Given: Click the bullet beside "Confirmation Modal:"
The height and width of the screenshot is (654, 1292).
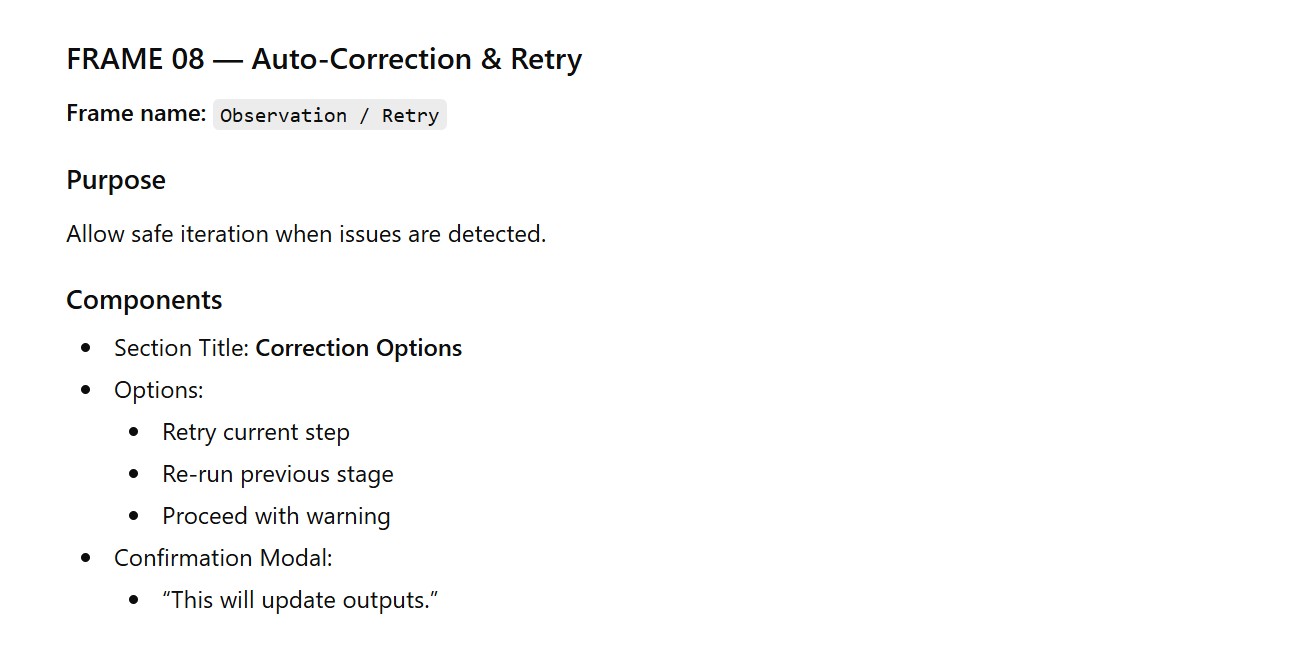Looking at the screenshot, I should pyautogui.click(x=86, y=558).
